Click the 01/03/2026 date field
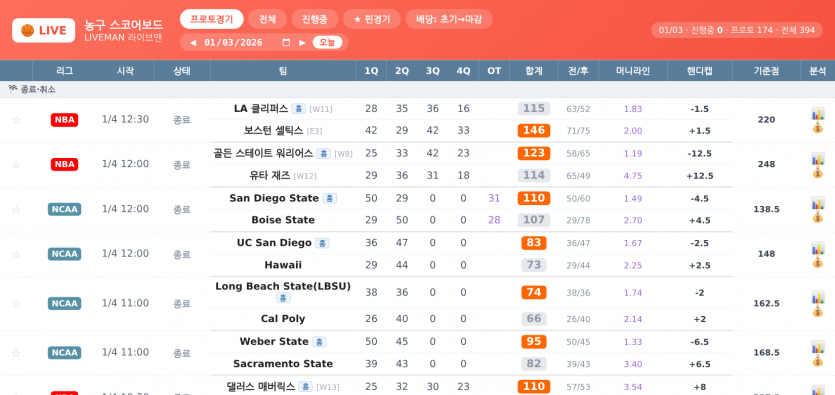 pos(247,43)
